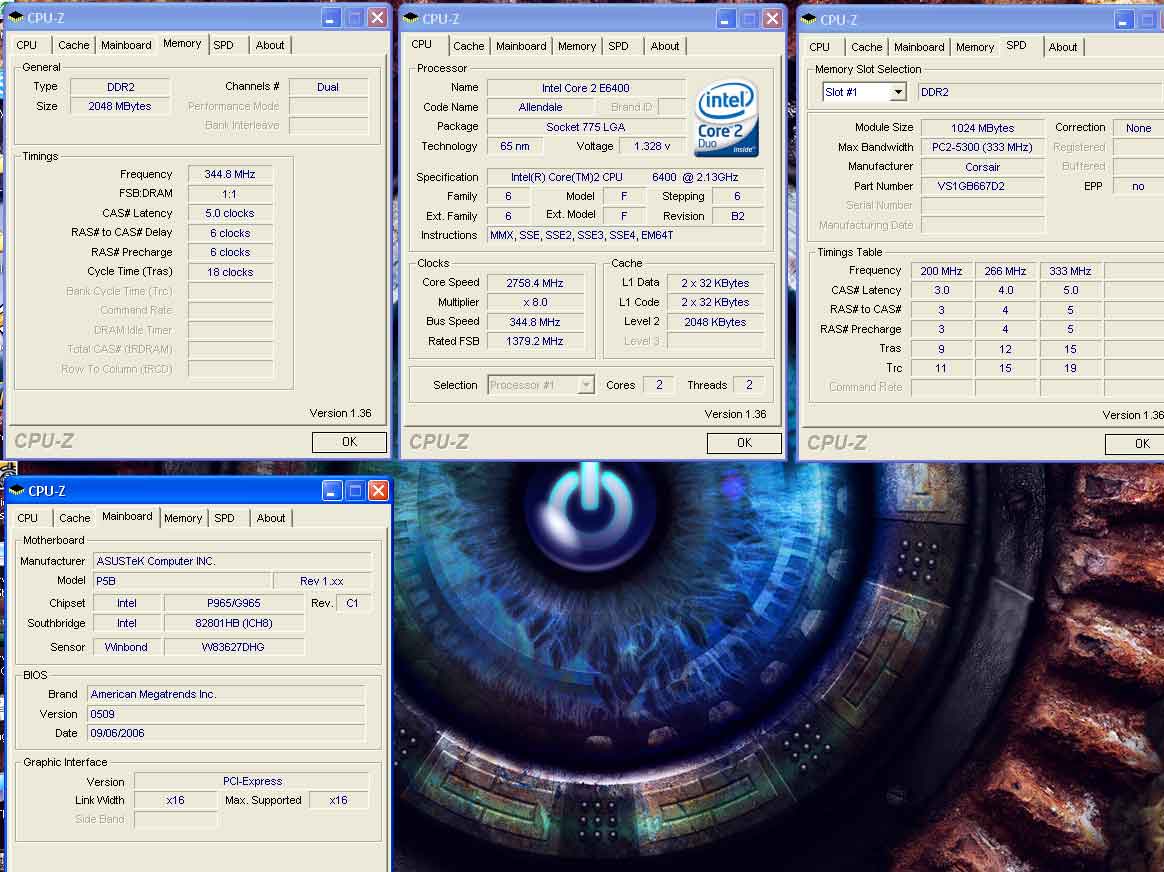Click the Graphic Interface PCI-Express version field
This screenshot has height=872, width=1164.
point(252,781)
